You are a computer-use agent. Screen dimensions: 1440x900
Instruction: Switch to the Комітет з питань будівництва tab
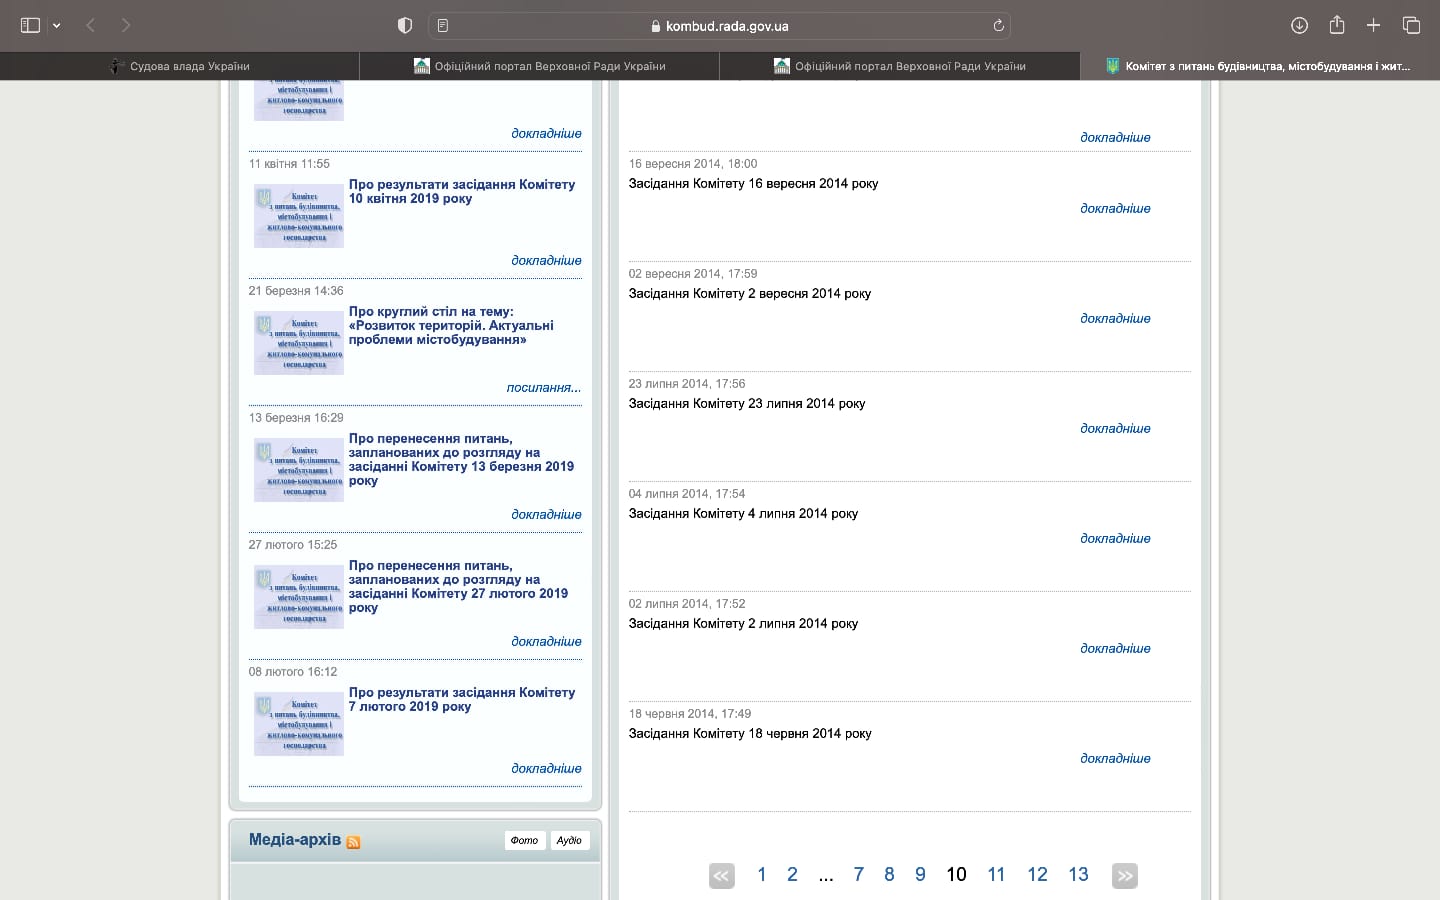pyautogui.click(x=1260, y=66)
